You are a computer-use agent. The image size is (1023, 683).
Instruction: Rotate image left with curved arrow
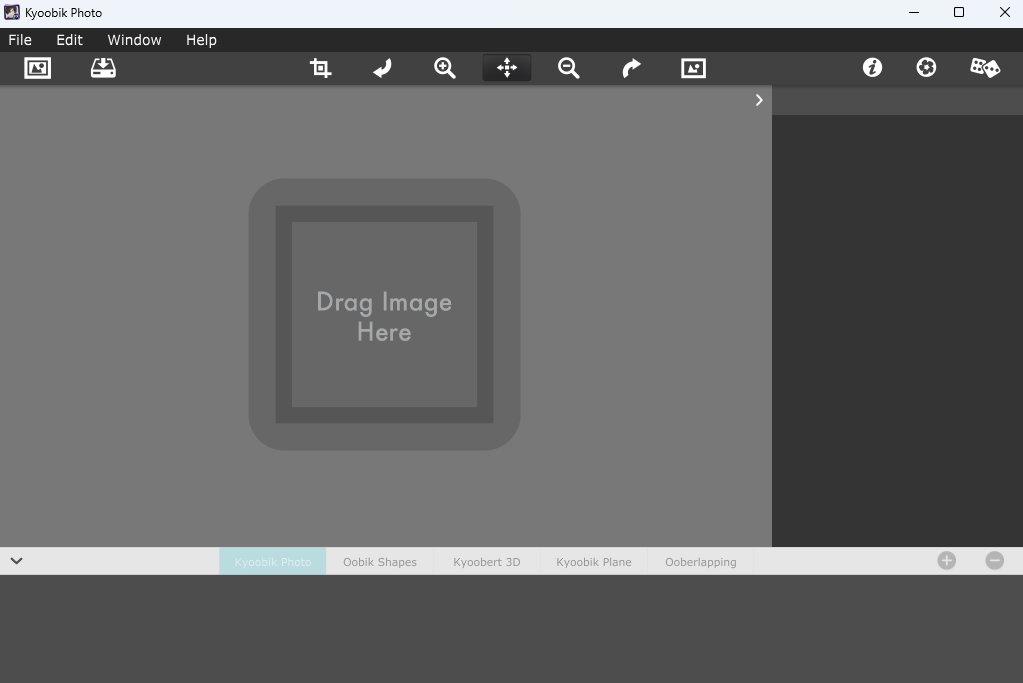click(382, 68)
